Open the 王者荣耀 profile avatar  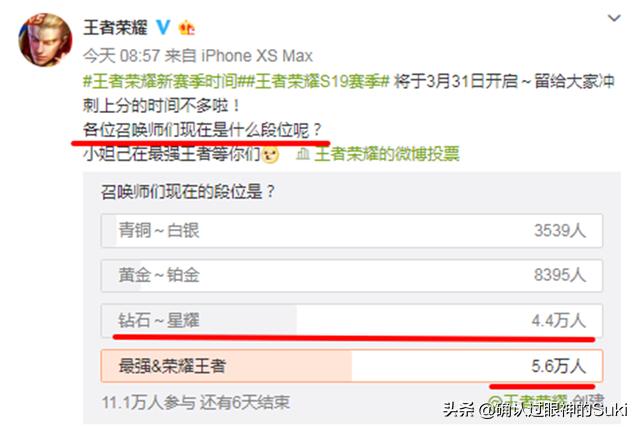(x=45, y=40)
